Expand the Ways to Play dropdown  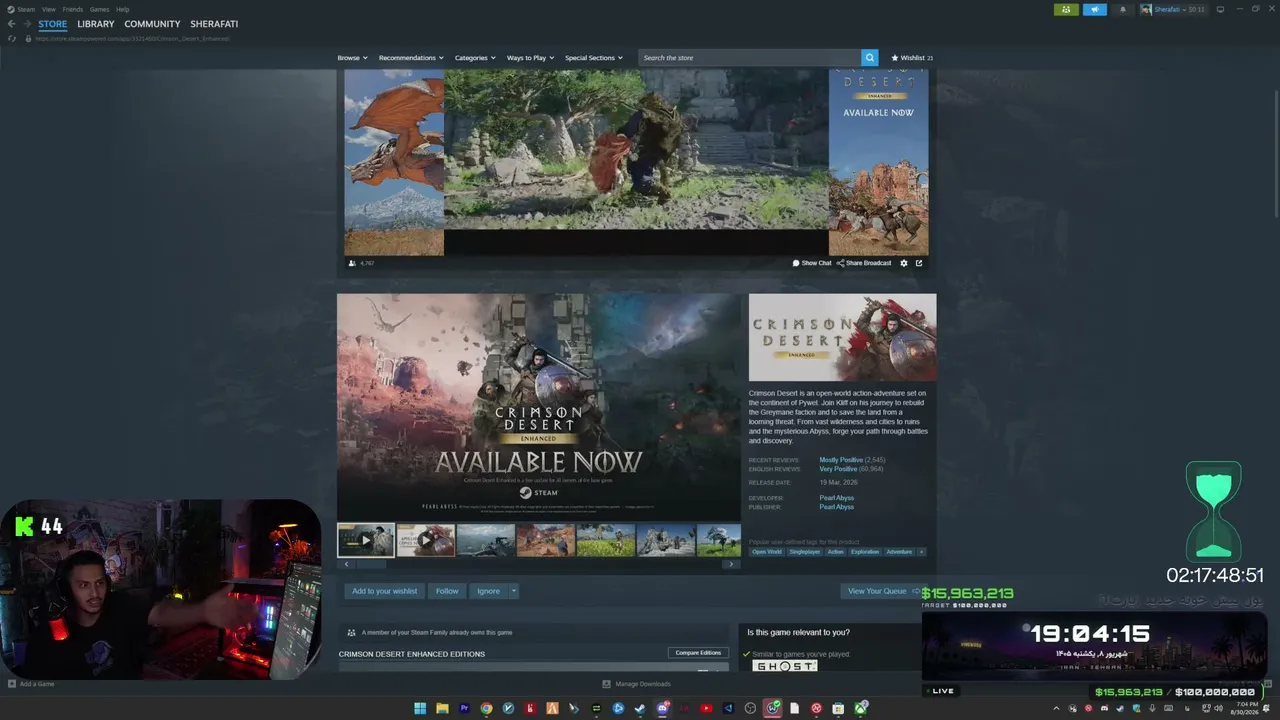530,58
